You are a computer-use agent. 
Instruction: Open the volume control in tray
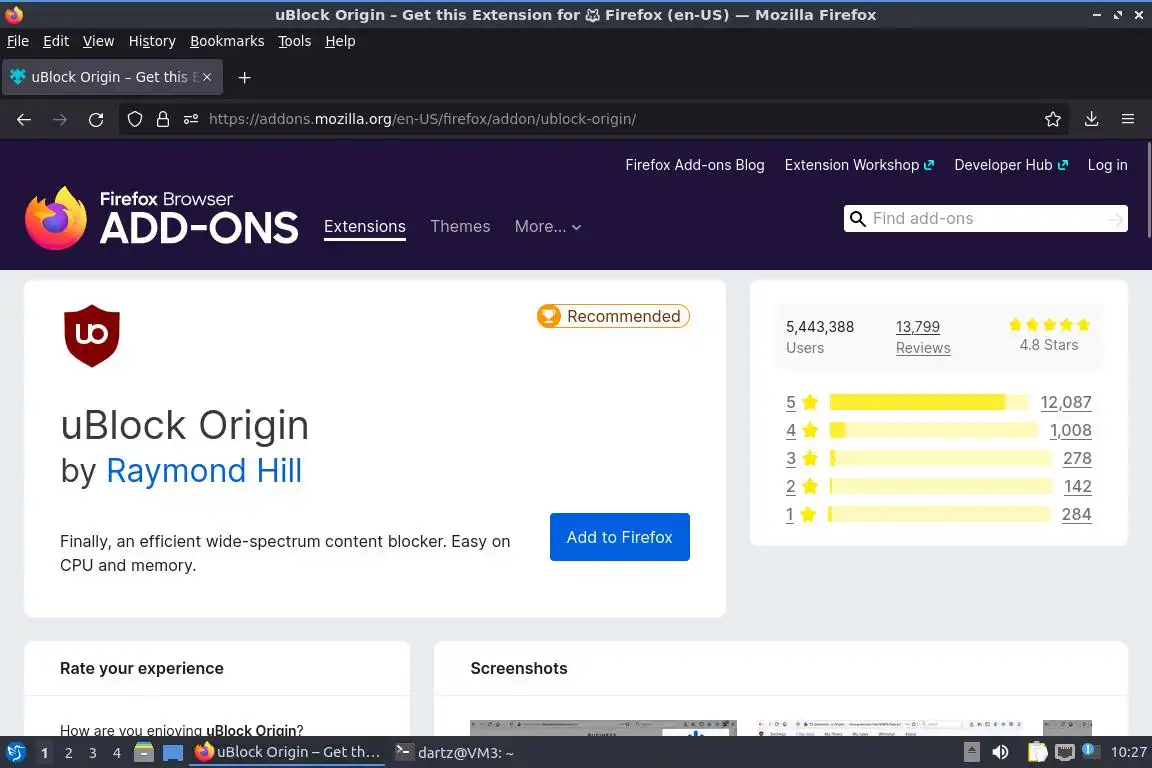point(1000,753)
